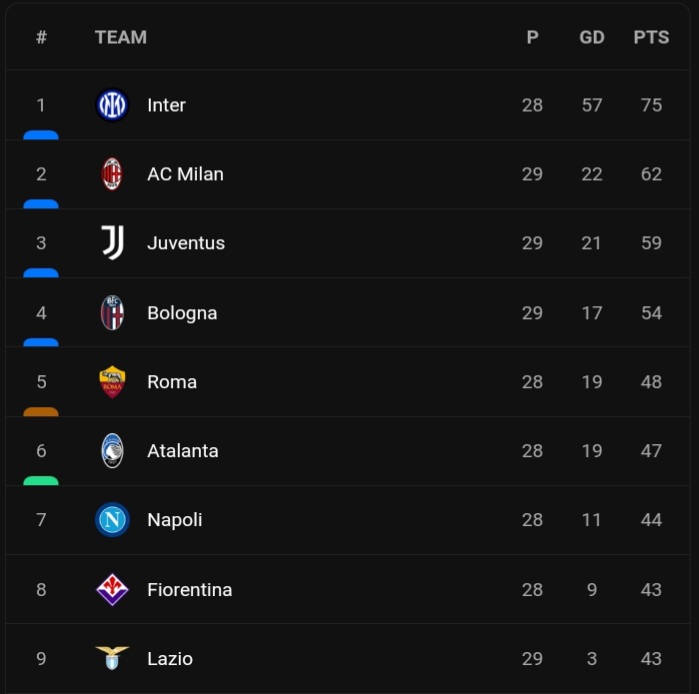Select the Atalanta club badge
This screenshot has height=694, width=699.
tap(112, 451)
